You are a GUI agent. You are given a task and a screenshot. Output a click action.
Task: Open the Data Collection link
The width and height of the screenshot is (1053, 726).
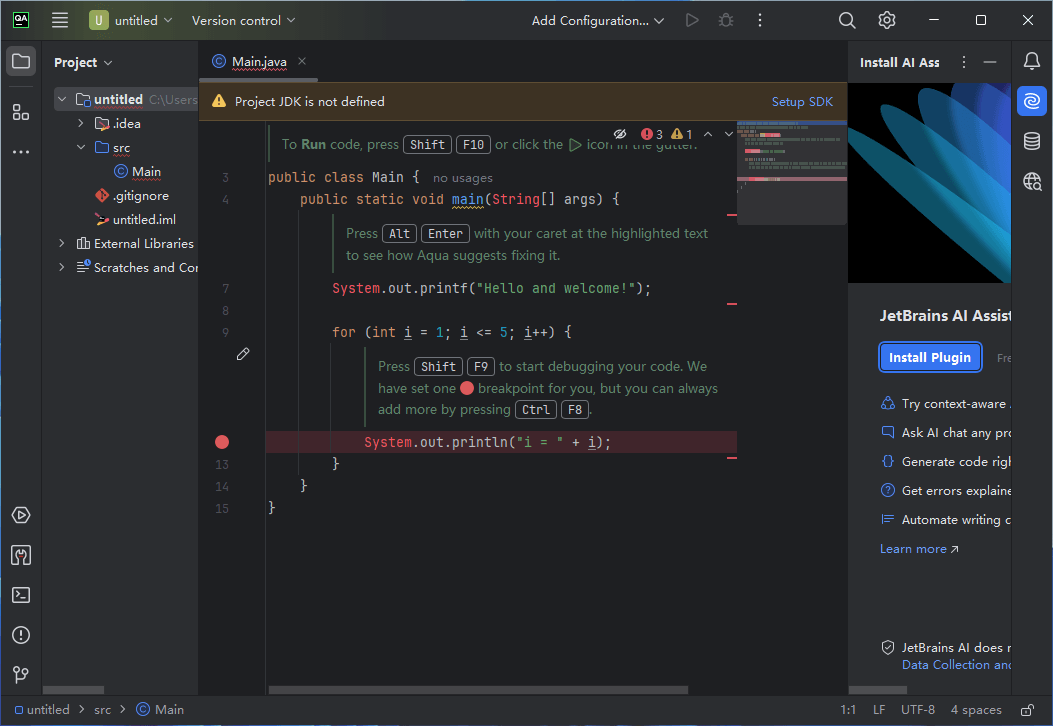956,664
